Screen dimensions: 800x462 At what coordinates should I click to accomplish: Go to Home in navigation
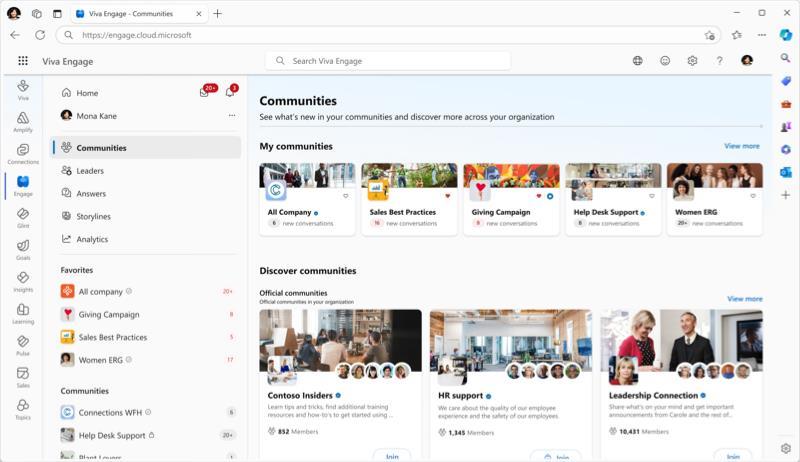click(87, 93)
